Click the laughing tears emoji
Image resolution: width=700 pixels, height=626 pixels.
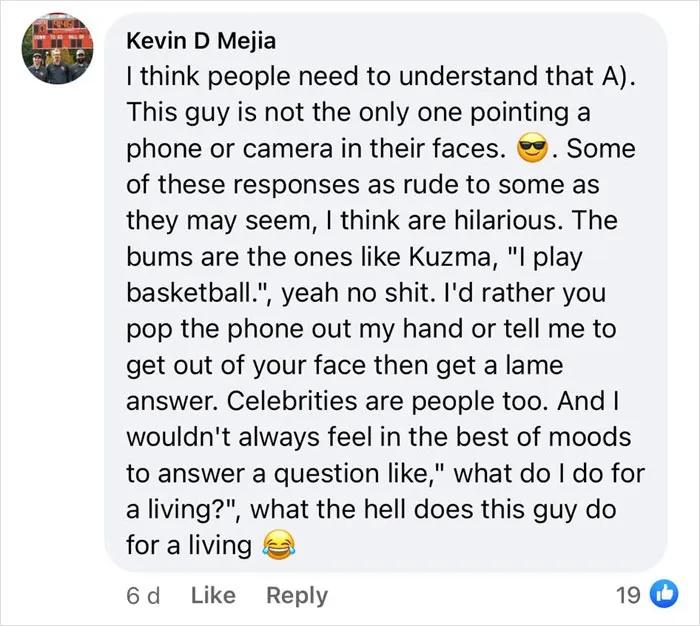click(x=279, y=544)
